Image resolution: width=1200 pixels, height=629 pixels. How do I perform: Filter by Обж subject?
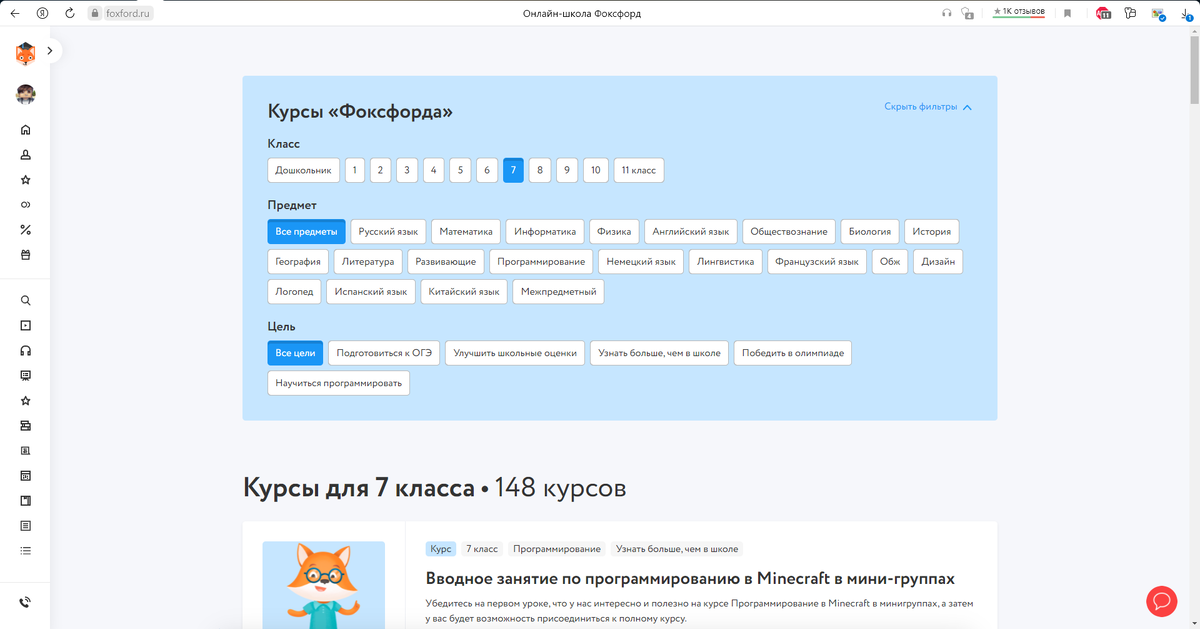click(x=890, y=262)
